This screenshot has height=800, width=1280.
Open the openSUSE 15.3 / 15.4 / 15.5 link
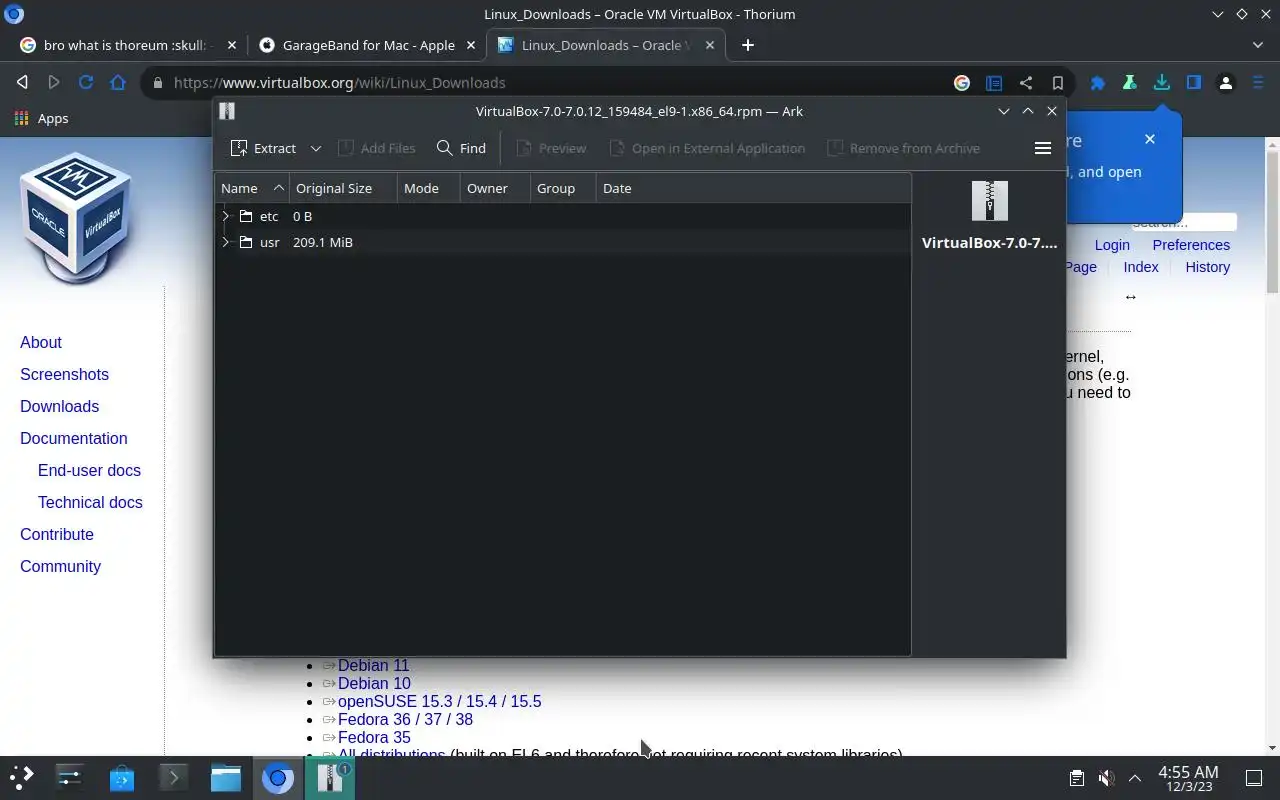(439, 702)
